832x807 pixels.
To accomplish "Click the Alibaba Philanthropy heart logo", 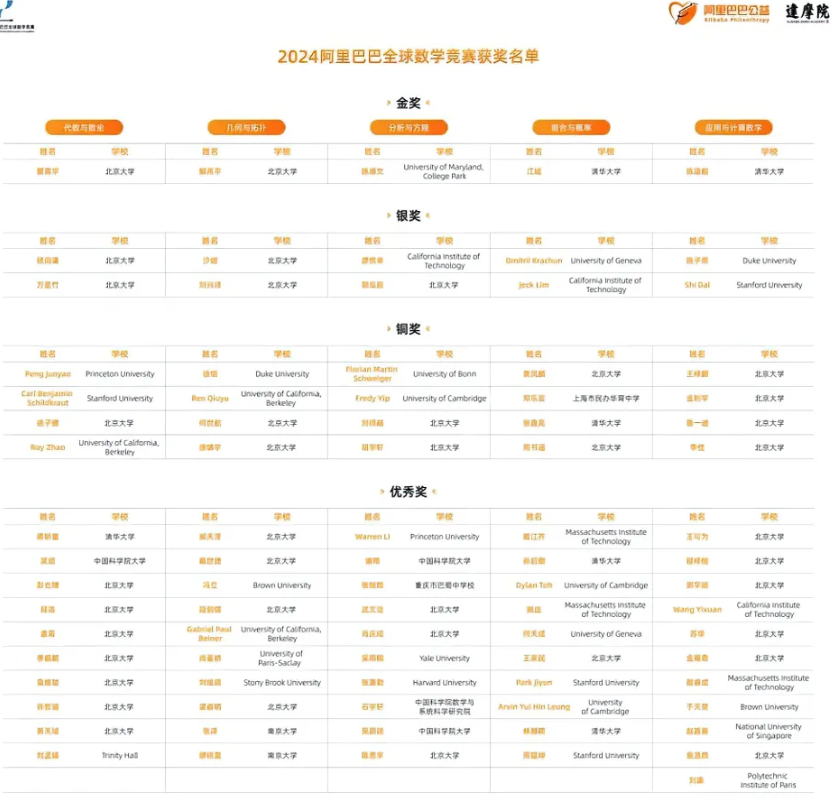I will tap(683, 12).
